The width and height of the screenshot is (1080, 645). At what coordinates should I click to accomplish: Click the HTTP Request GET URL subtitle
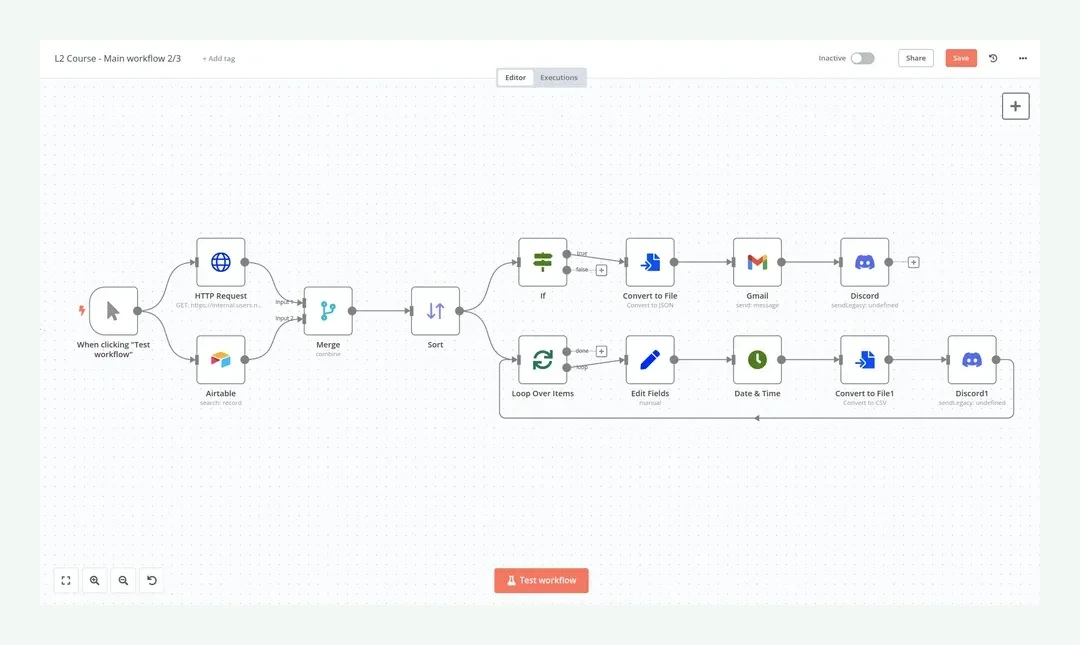[x=218, y=305]
